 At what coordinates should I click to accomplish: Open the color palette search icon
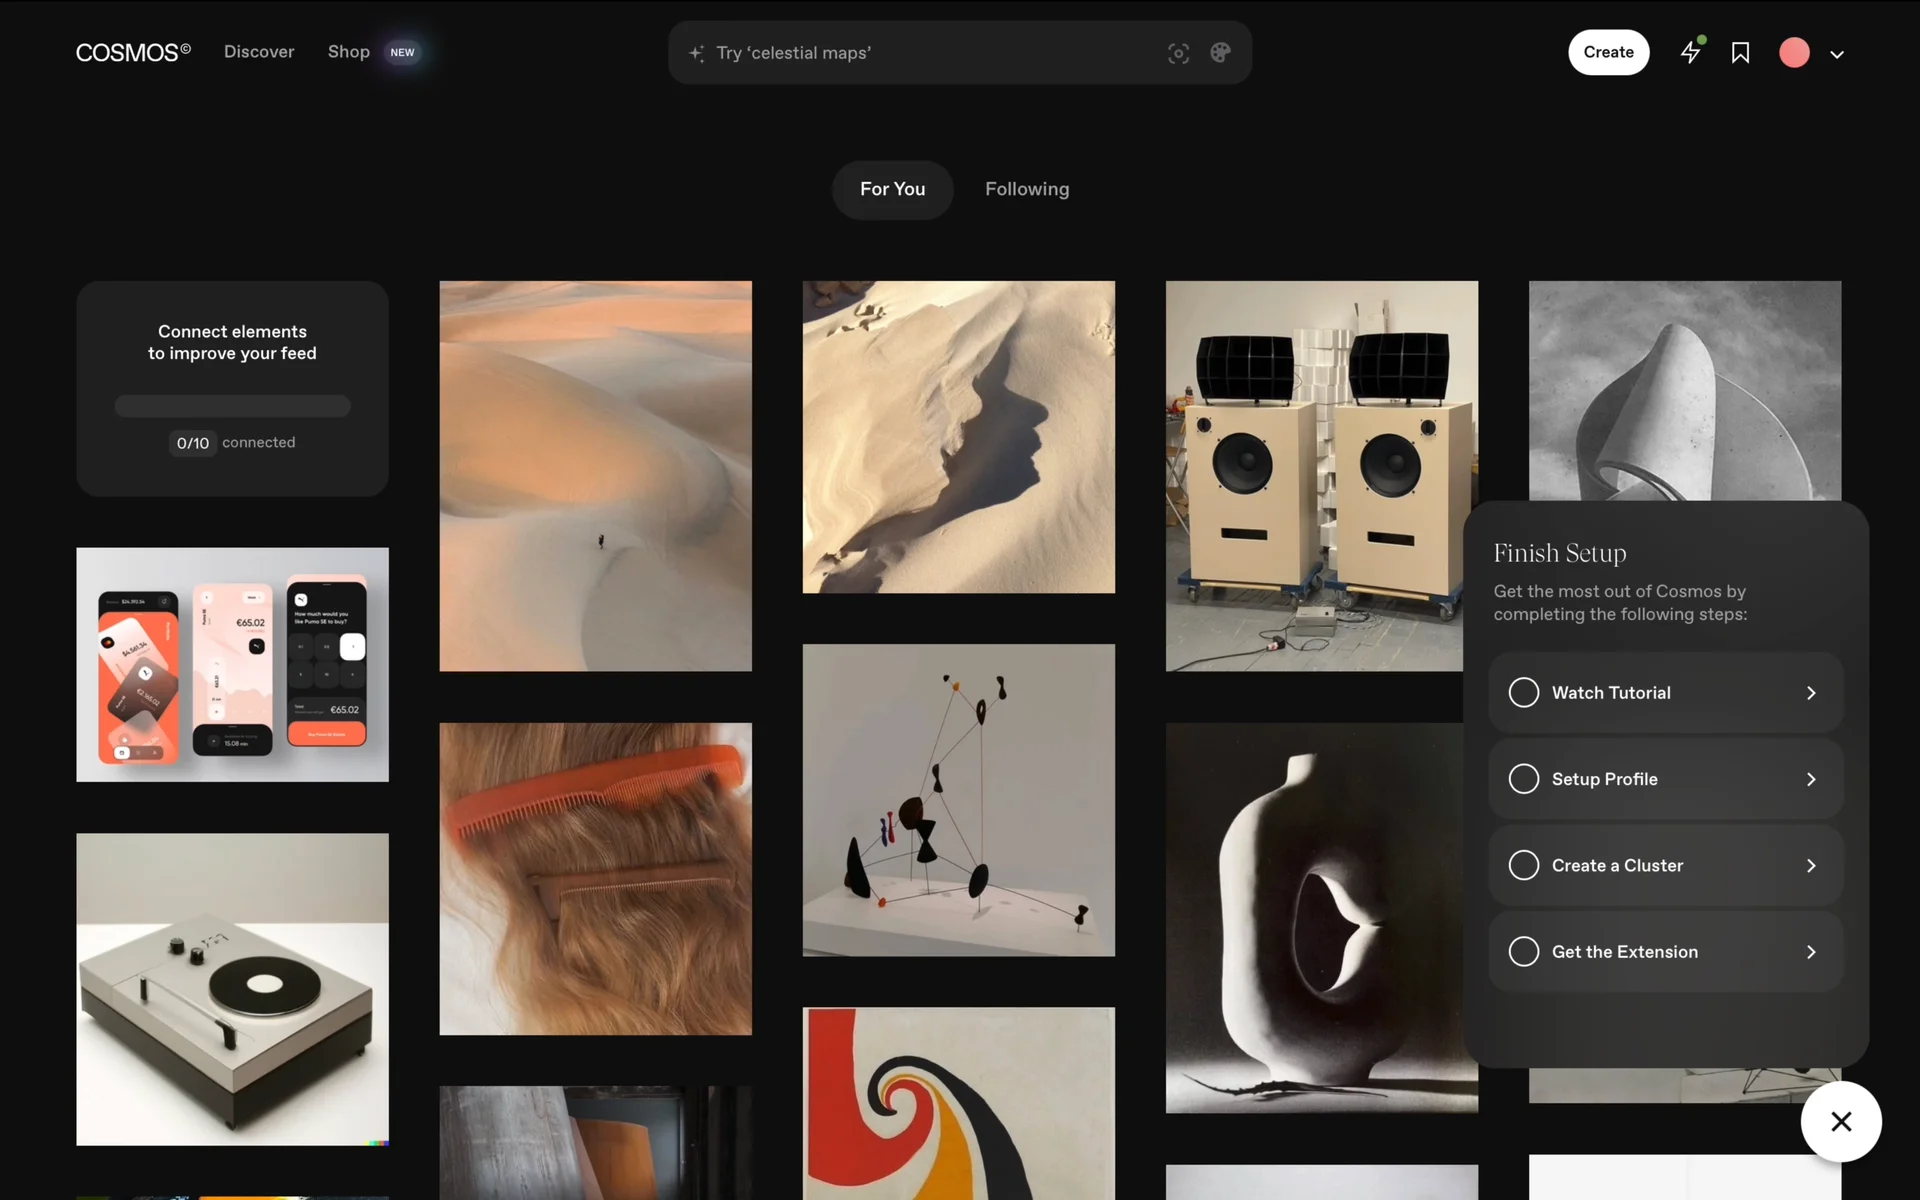click(x=1220, y=53)
